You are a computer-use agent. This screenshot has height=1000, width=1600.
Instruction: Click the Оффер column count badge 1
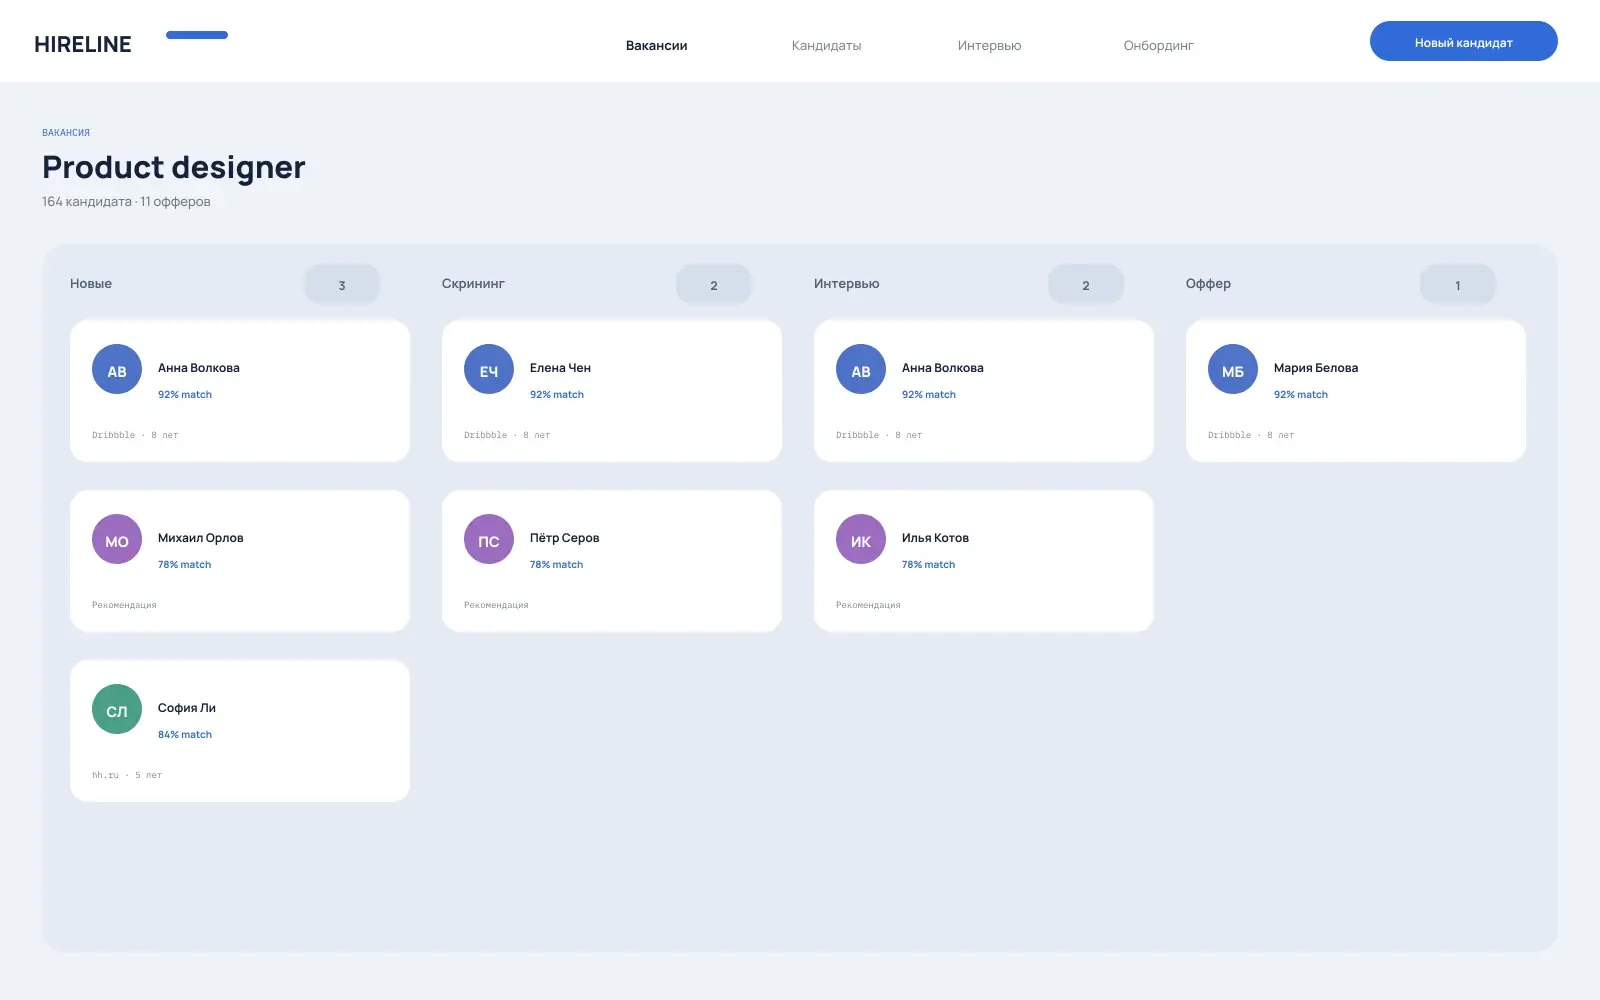[x=1458, y=284]
